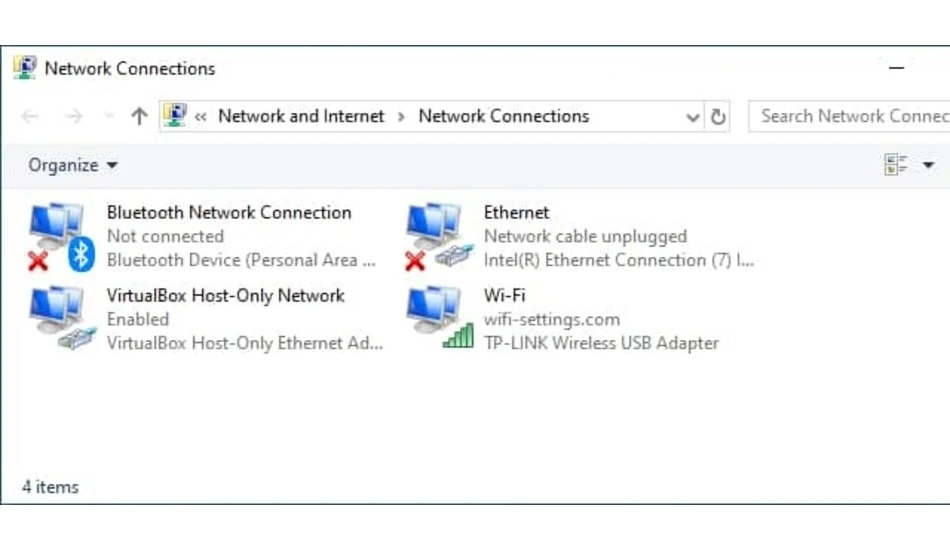This screenshot has width=950, height=550.
Task: Open the recent locations dropdown arrow
Action: coord(108,116)
